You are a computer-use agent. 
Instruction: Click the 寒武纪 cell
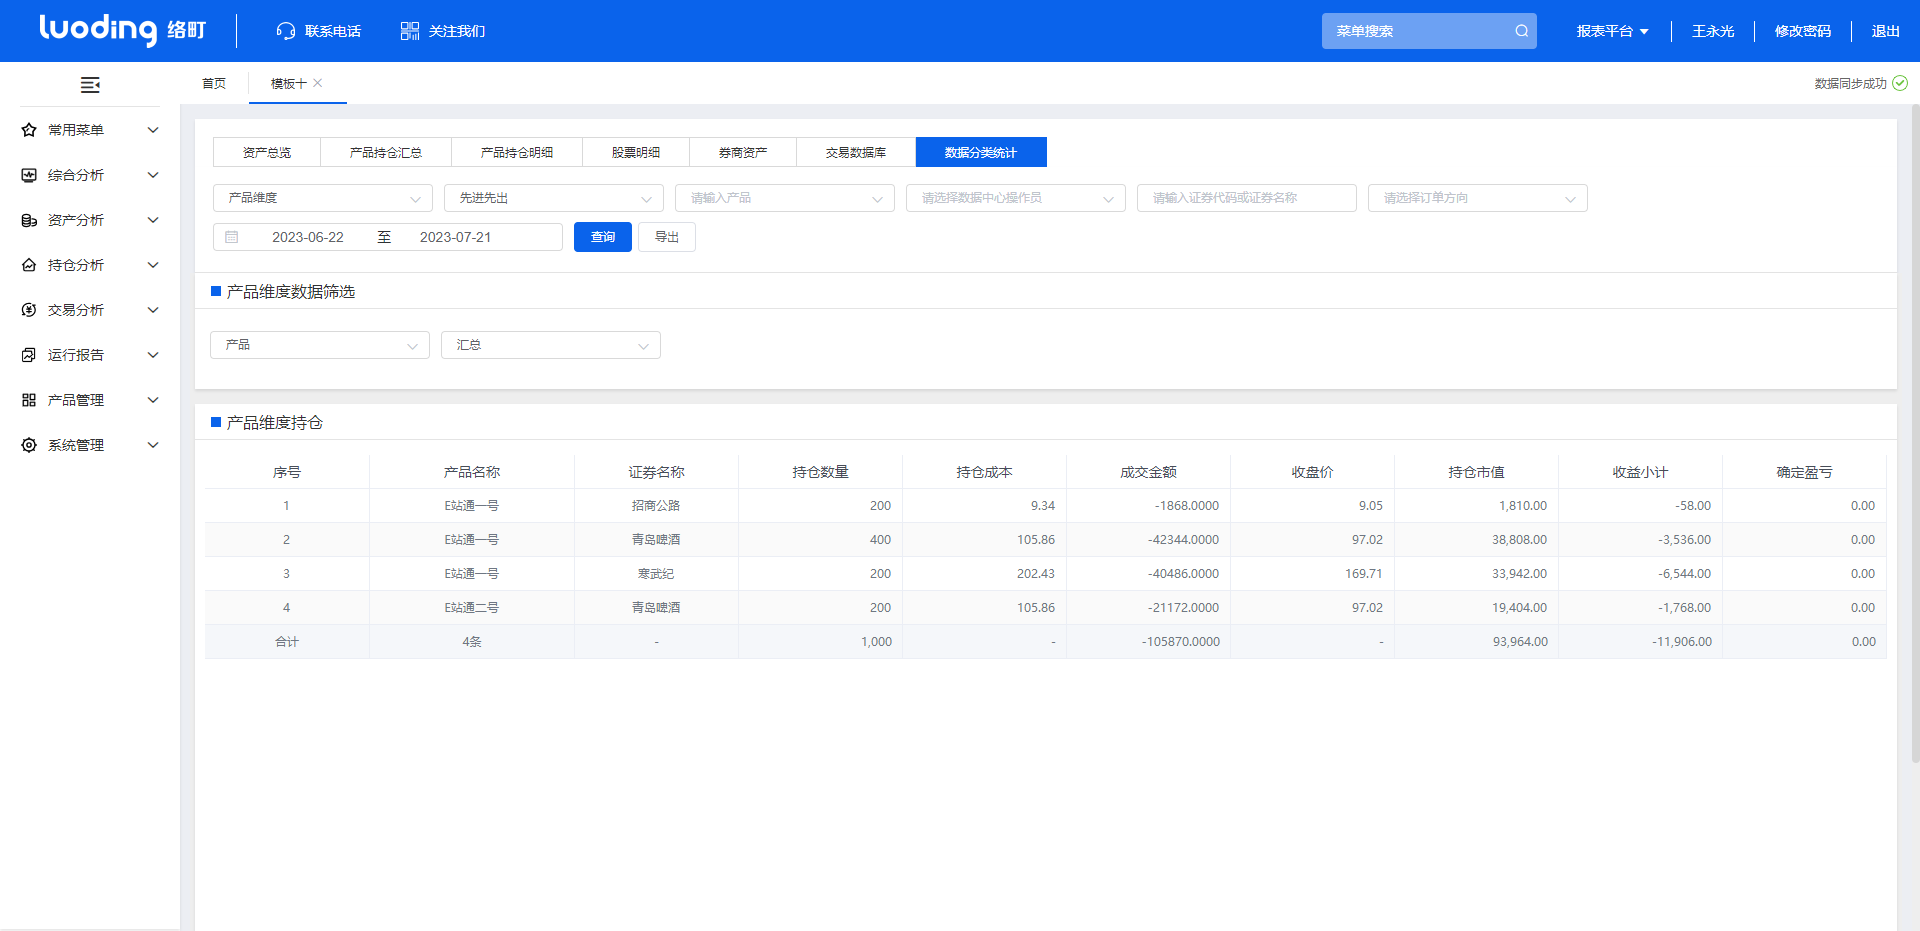tap(656, 574)
